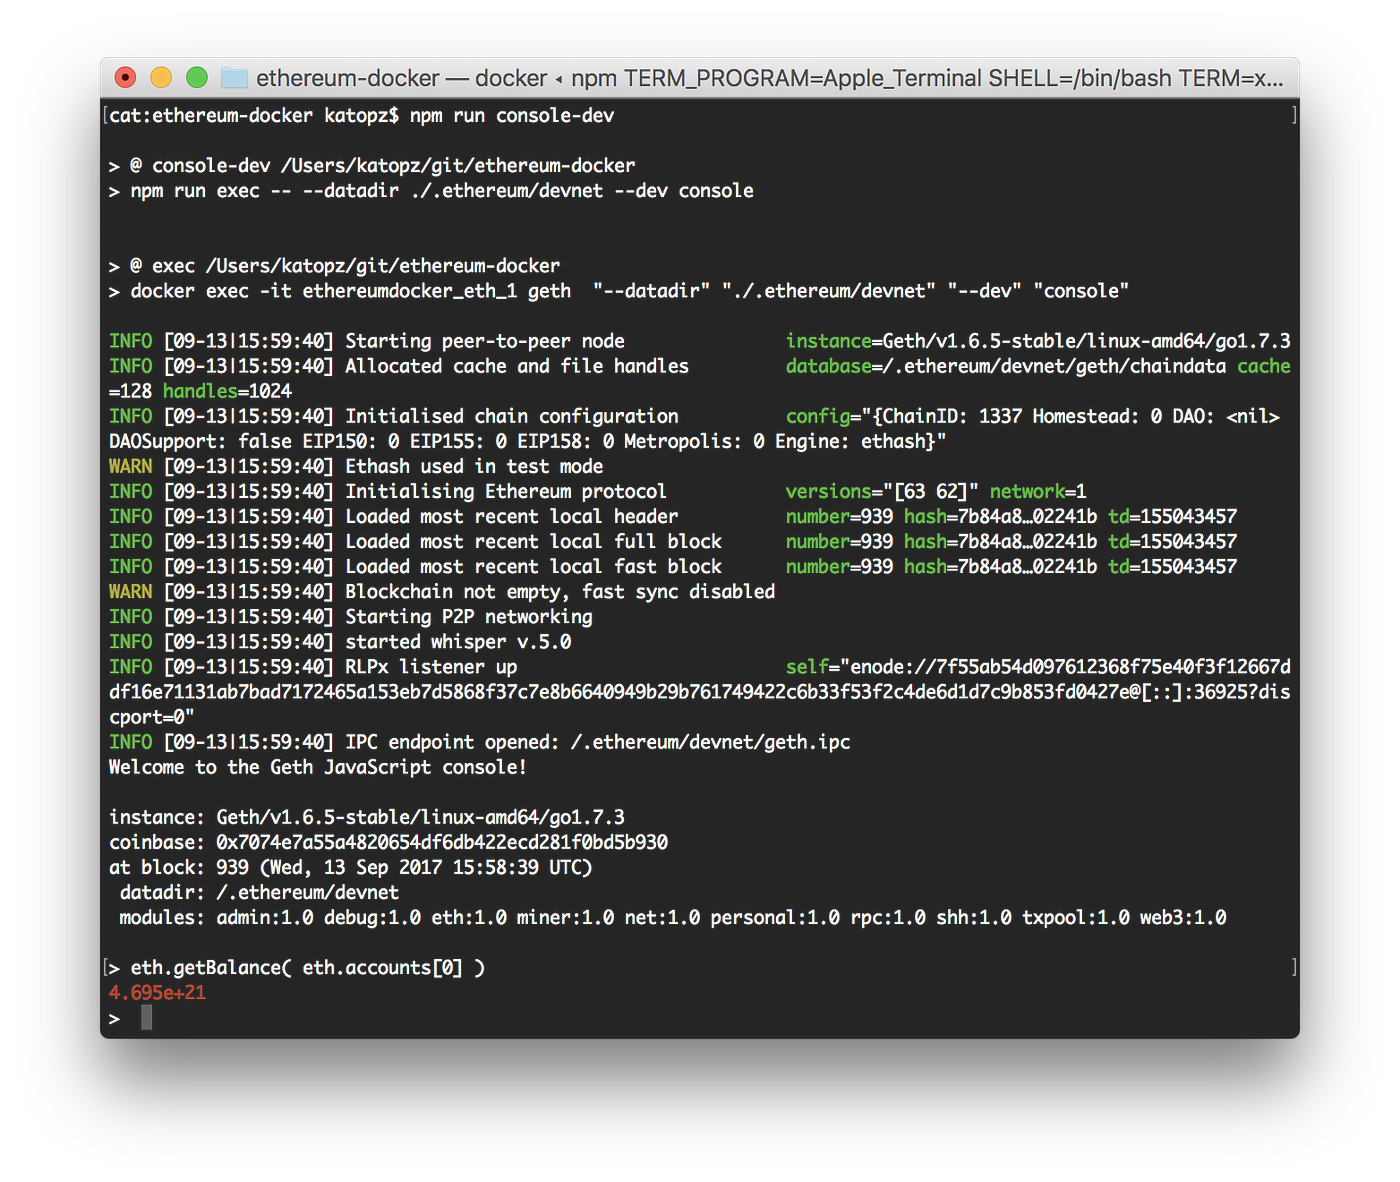The image size is (1400, 1182).
Task: Click 'Starting P2P networking' log message
Action: [469, 617]
